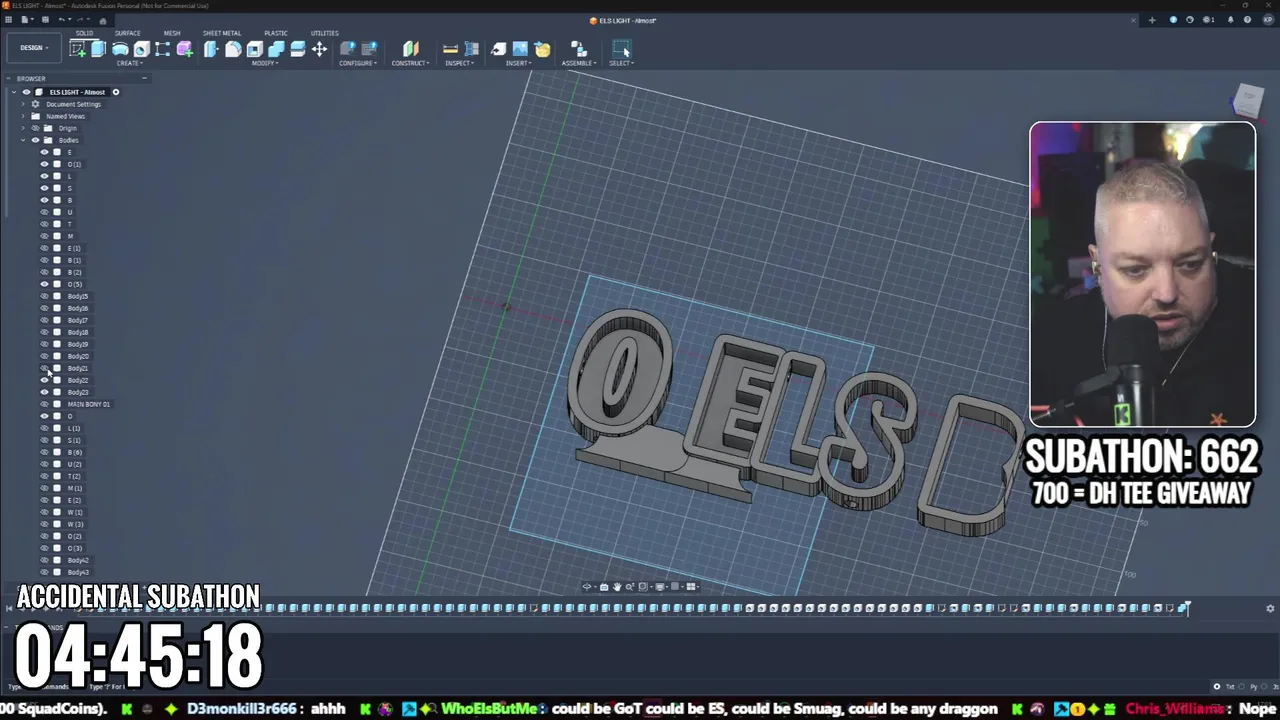This screenshot has height=720, width=1280.
Task: Open the SELECT menu
Action: tap(621, 63)
